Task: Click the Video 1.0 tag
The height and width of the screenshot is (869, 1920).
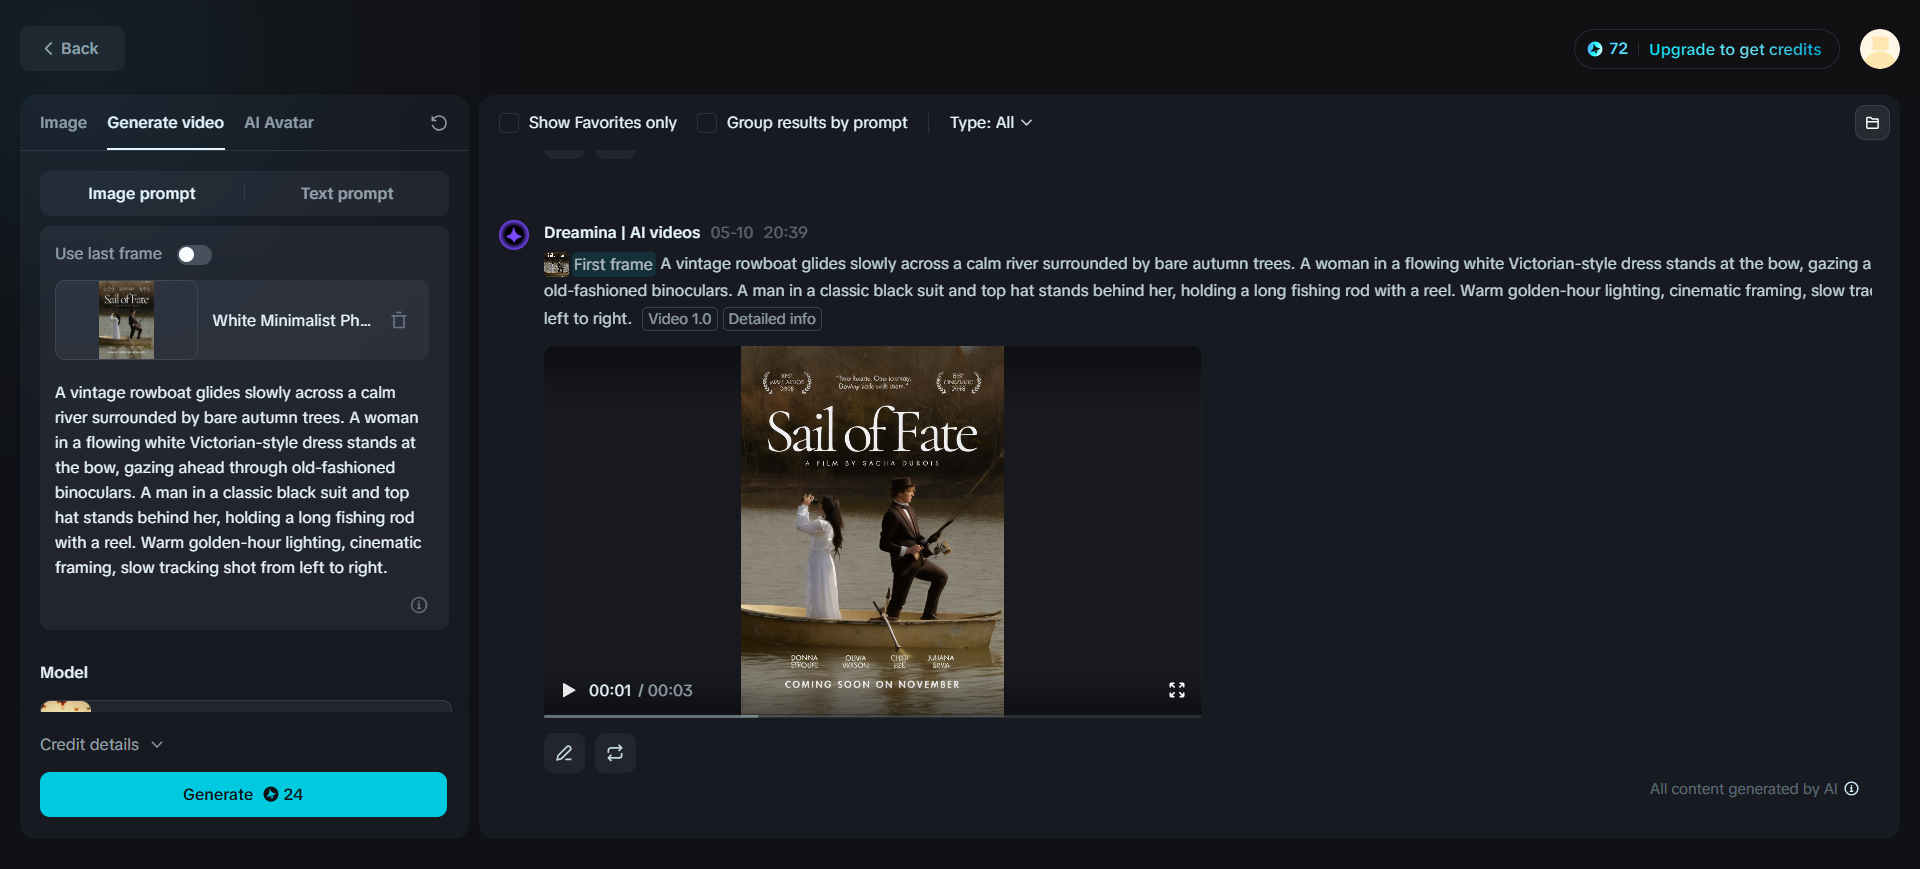Action: 679,319
